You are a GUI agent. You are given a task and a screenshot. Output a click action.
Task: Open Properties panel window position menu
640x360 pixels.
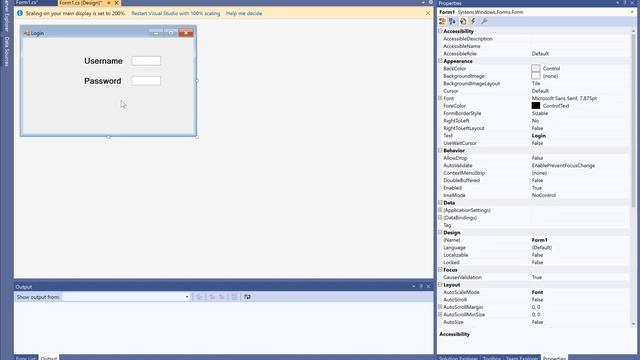[x=618, y=3]
